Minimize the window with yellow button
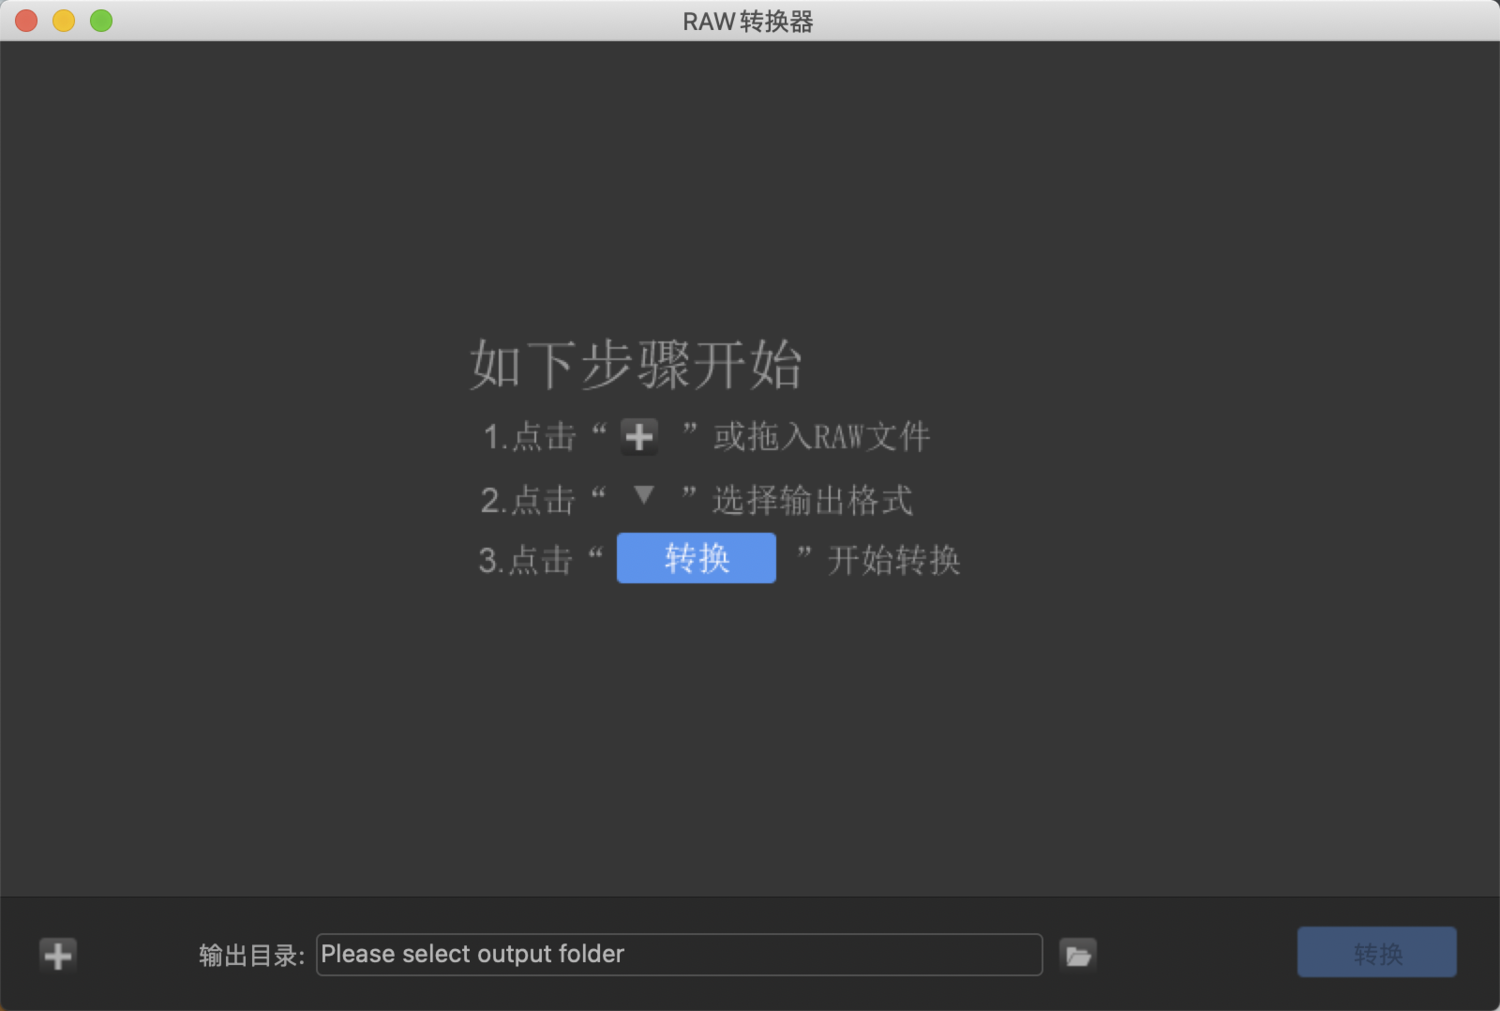The height and width of the screenshot is (1011, 1500). pos(64,20)
